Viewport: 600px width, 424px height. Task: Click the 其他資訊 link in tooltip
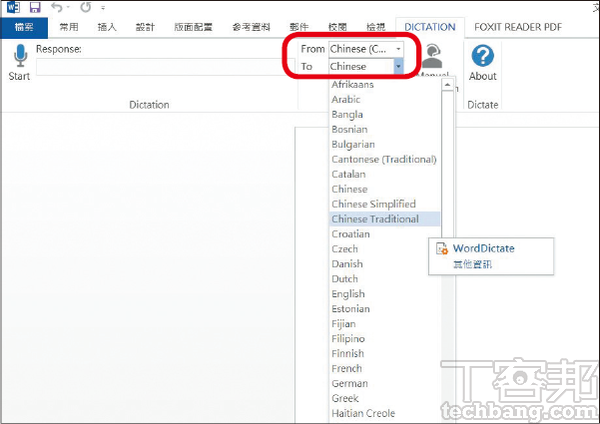coord(473,264)
